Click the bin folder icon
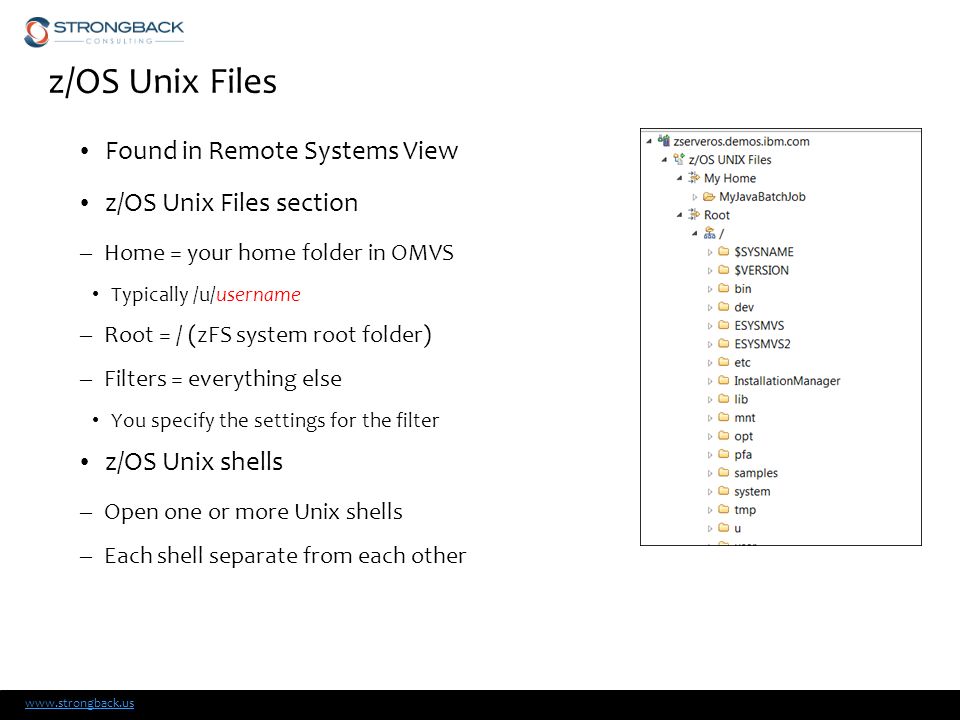This screenshot has width=960, height=720. pyautogui.click(x=724, y=288)
